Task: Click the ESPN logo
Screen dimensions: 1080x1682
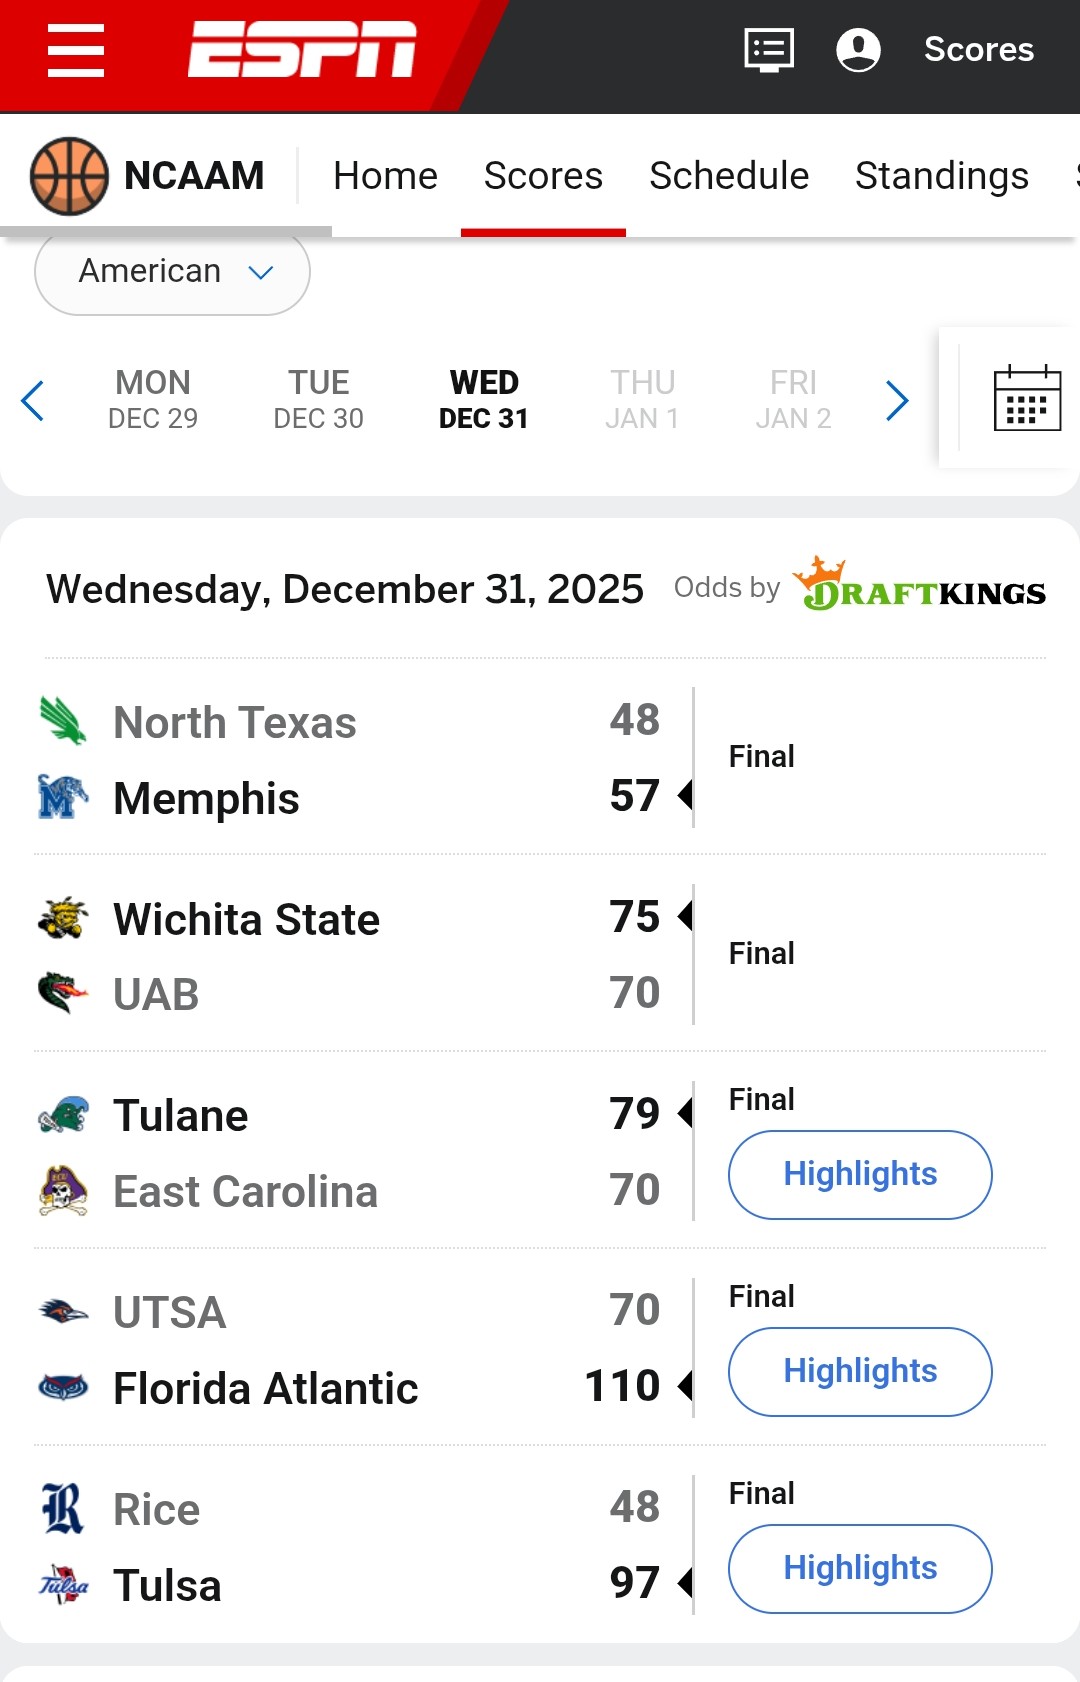Action: pos(302,49)
